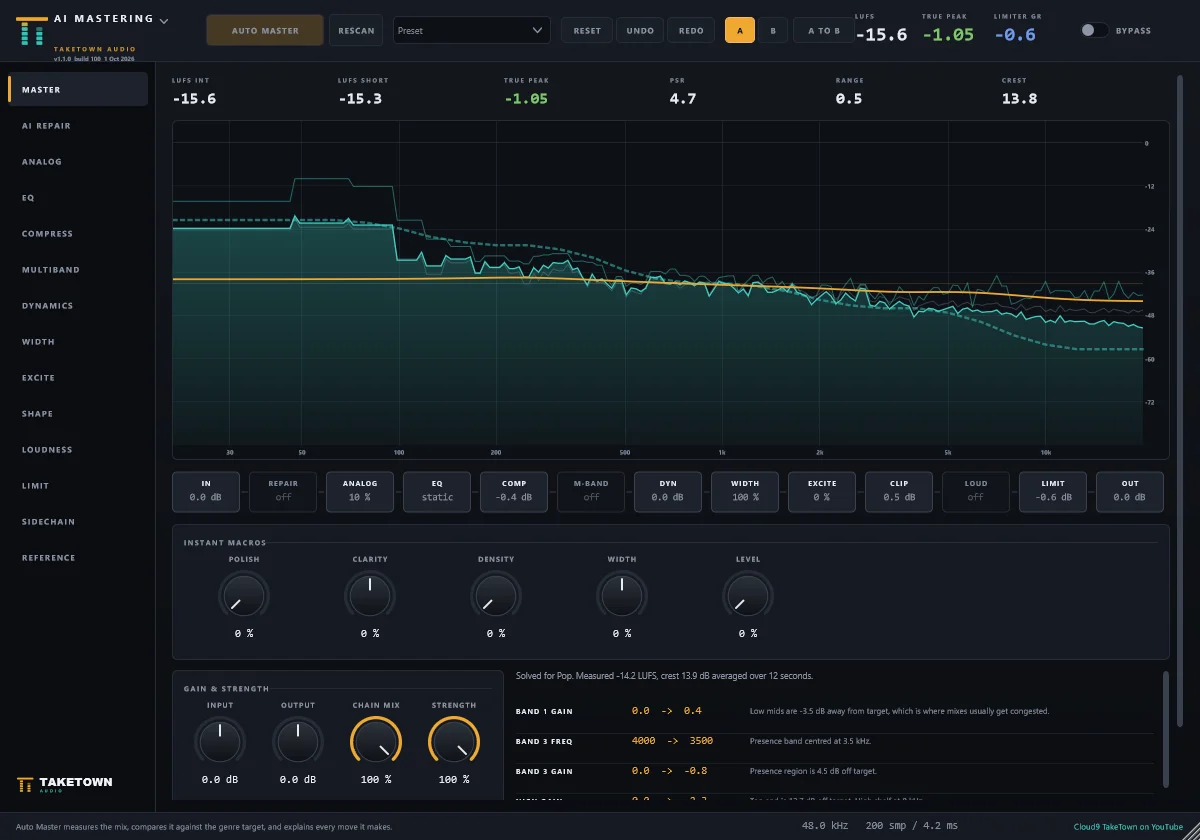Click the Rescan button

tap(356, 30)
